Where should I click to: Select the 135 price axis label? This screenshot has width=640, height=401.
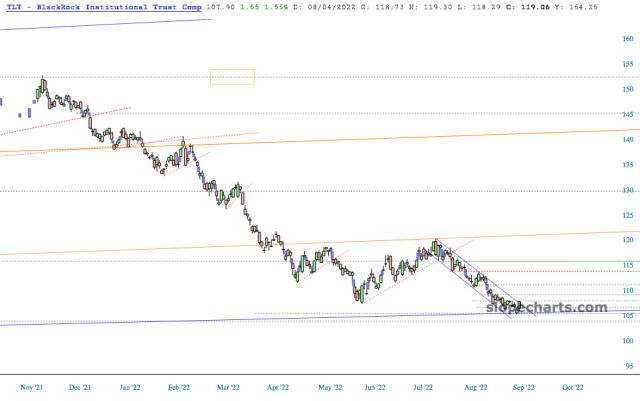coord(628,165)
